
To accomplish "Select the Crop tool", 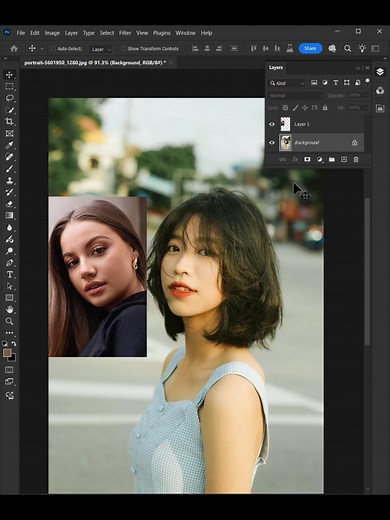I will 9,121.
